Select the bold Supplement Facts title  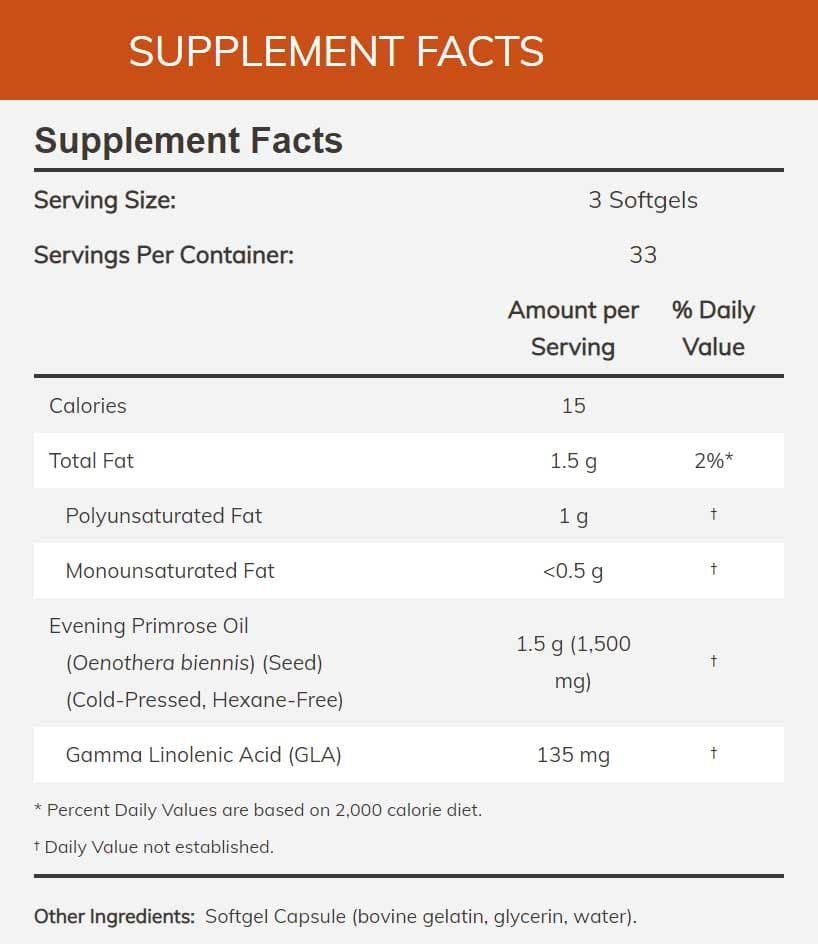[188, 141]
